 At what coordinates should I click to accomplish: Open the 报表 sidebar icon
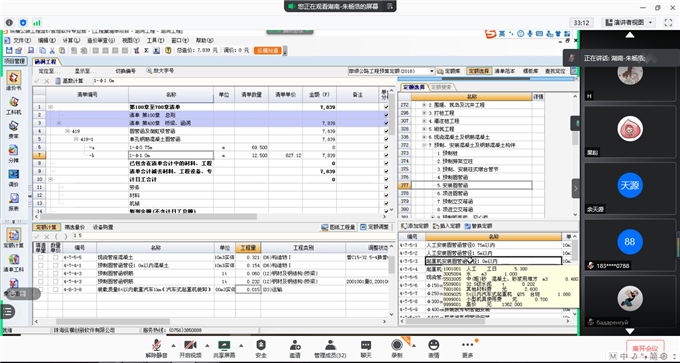click(14, 199)
